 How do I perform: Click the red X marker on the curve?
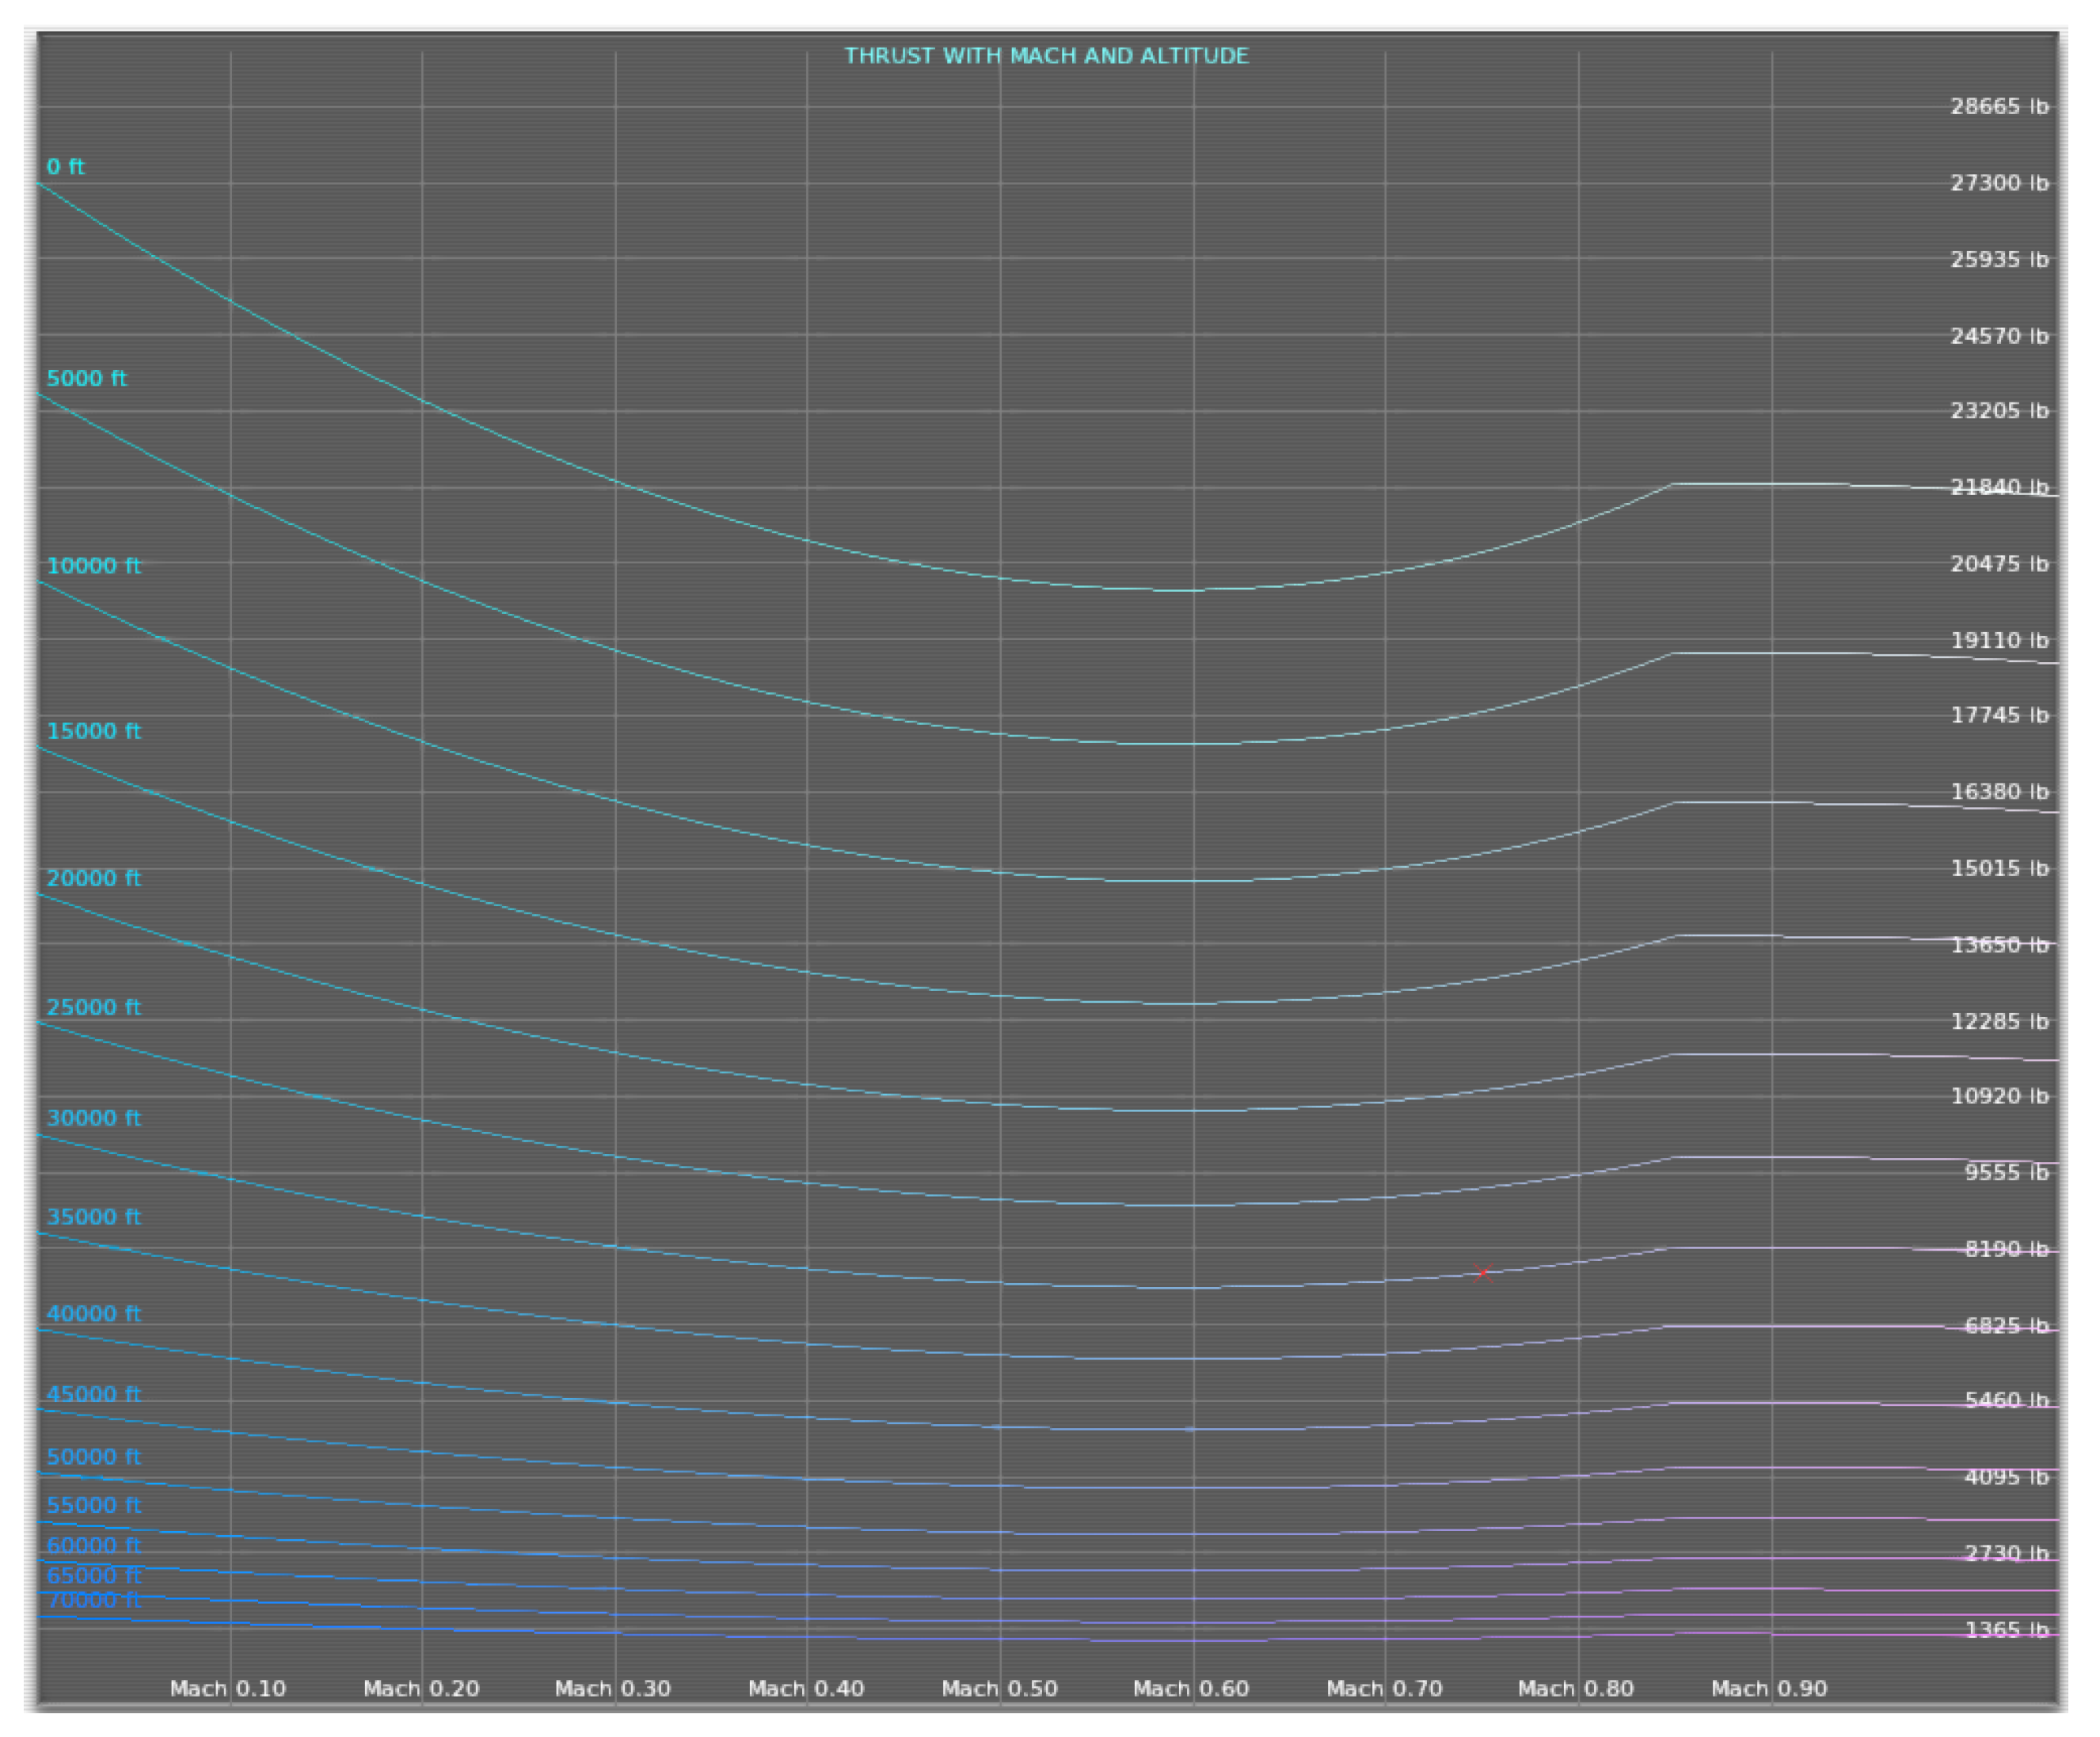[x=1482, y=1273]
